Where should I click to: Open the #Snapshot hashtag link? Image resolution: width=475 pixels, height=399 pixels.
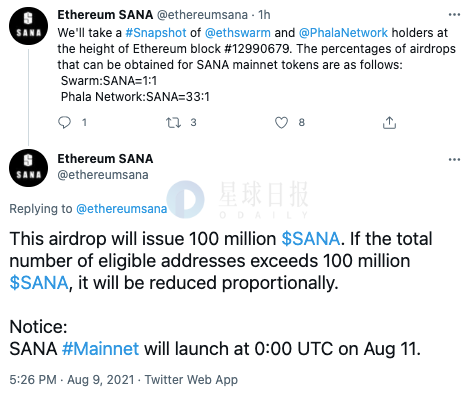click(x=156, y=33)
